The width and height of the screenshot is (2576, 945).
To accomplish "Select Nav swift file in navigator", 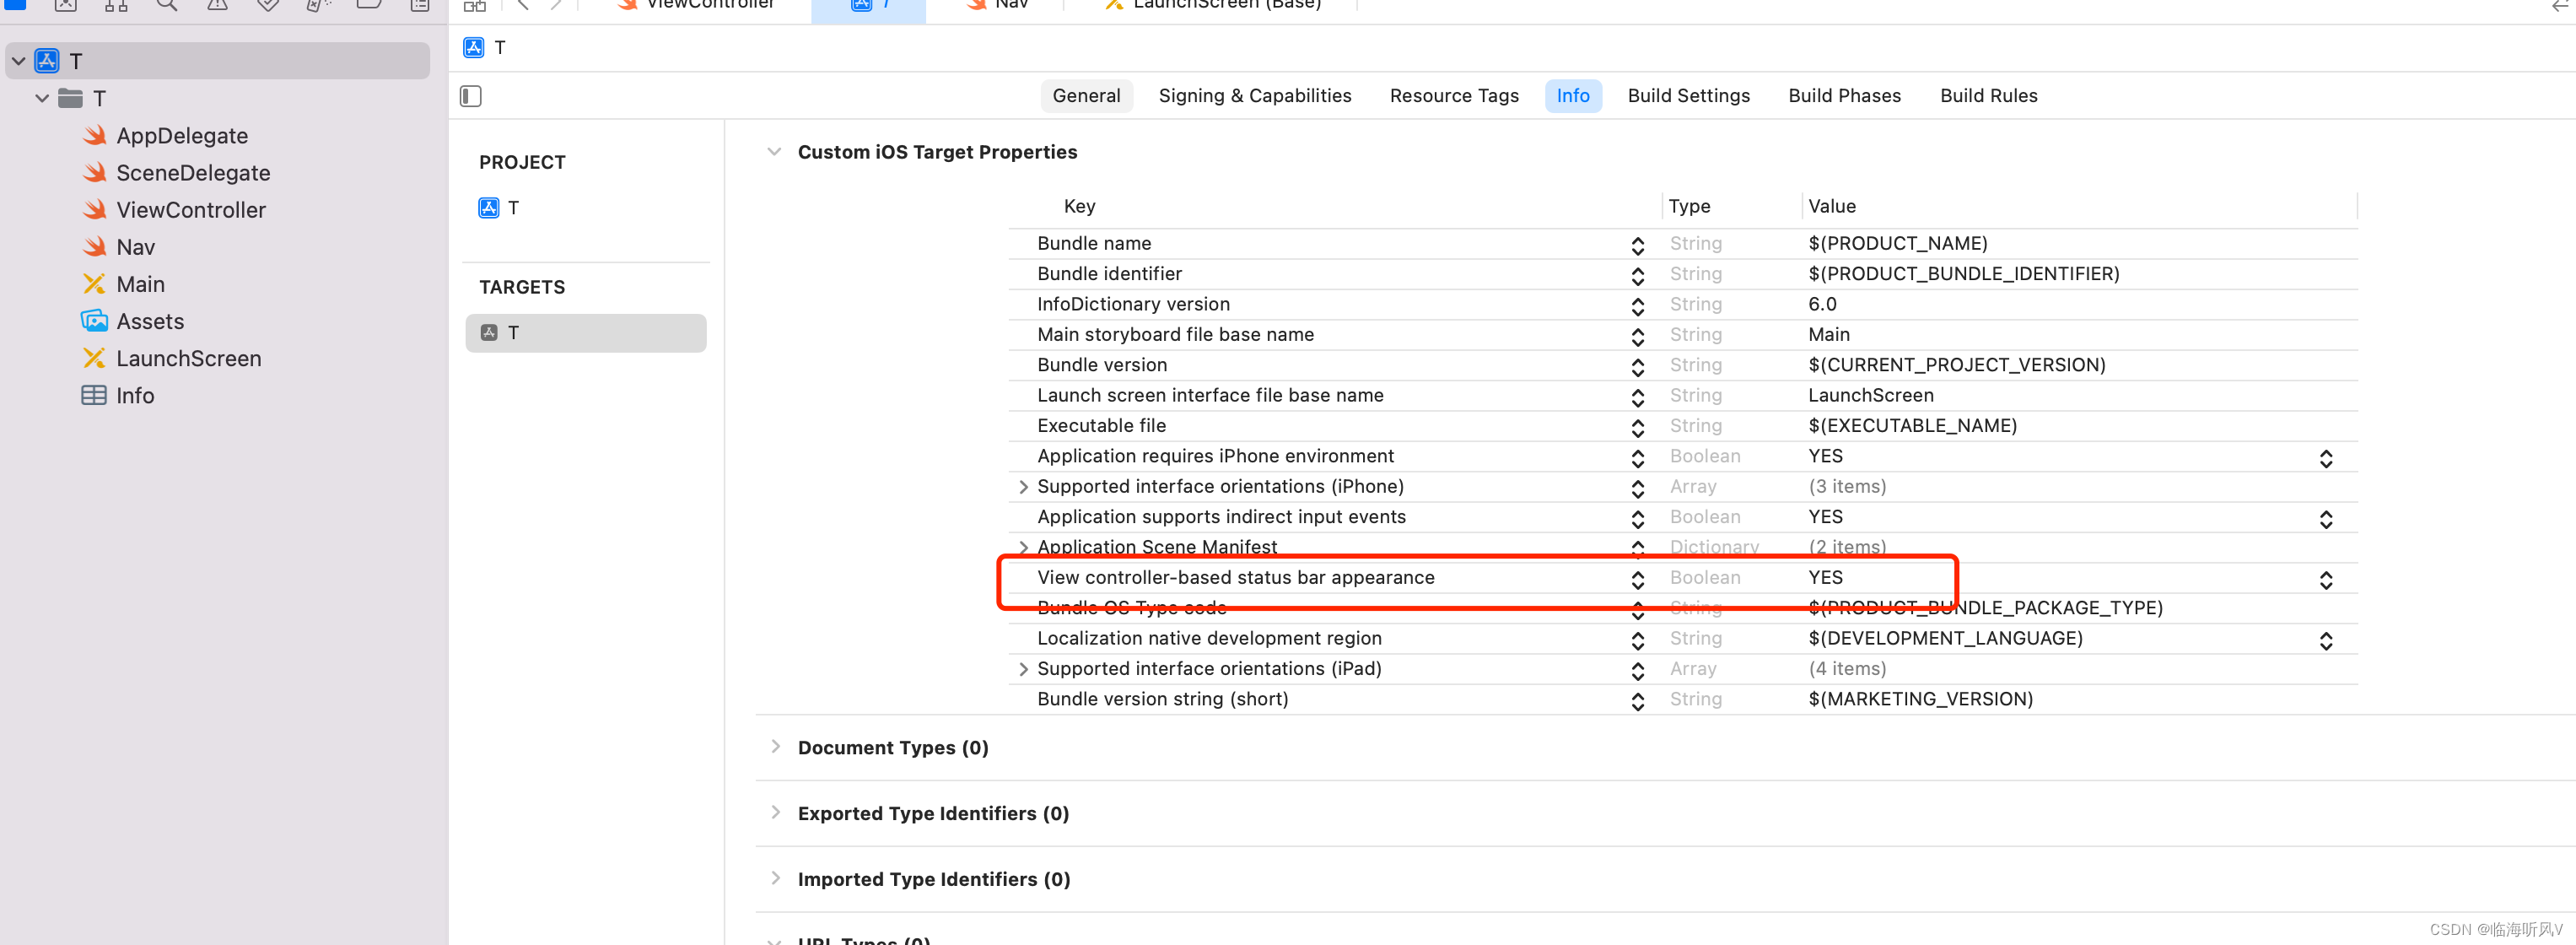I will [135, 247].
